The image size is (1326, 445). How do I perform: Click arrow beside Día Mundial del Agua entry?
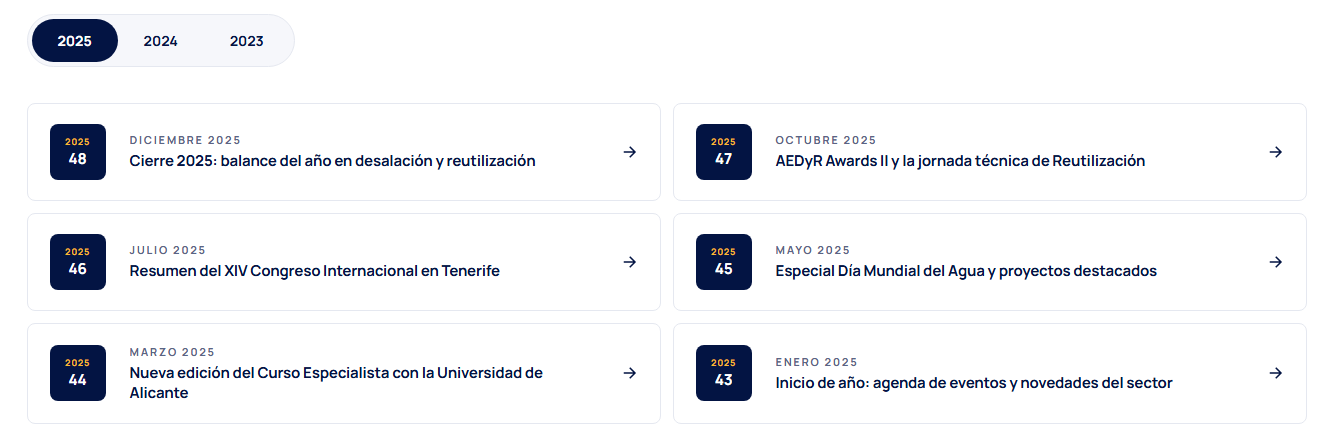click(1275, 262)
